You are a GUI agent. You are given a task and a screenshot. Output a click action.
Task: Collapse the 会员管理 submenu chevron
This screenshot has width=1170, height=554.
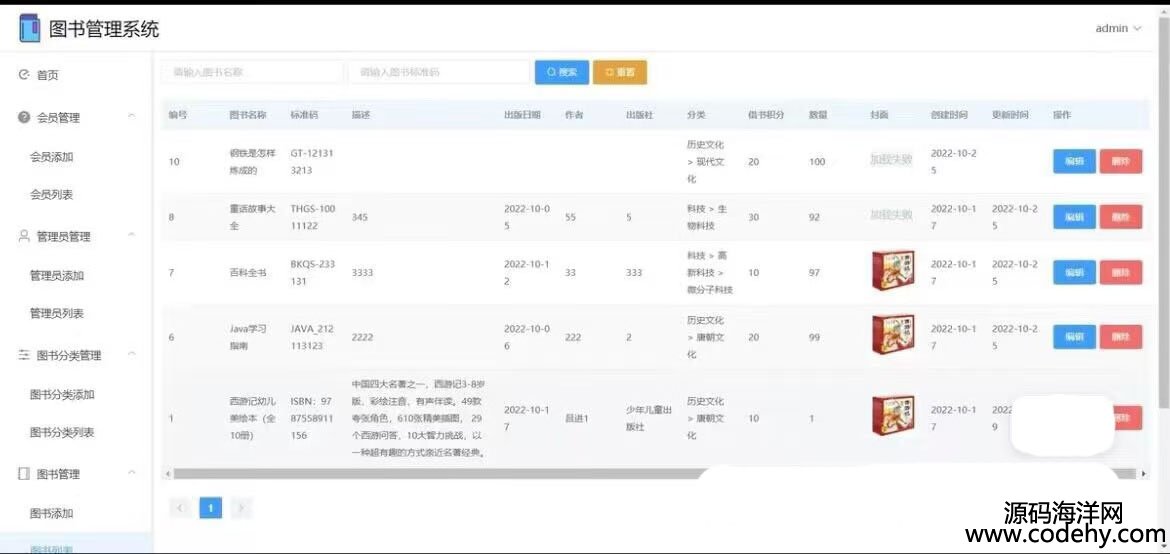[x=132, y=117]
